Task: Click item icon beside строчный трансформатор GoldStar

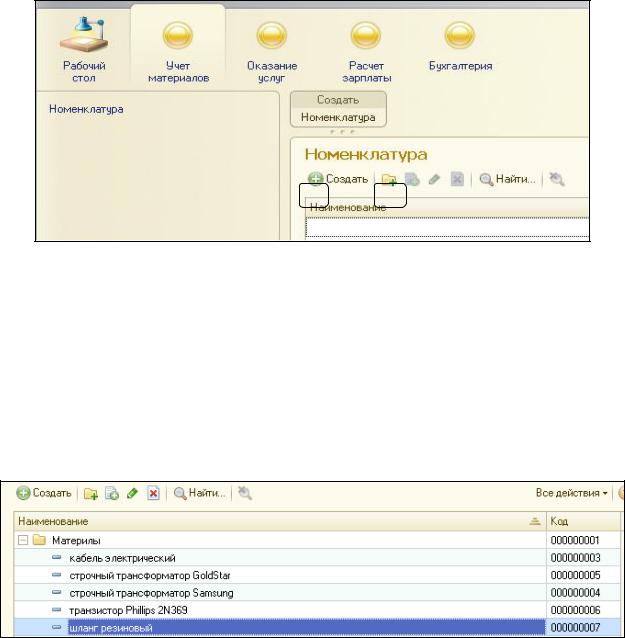Action: point(57,575)
